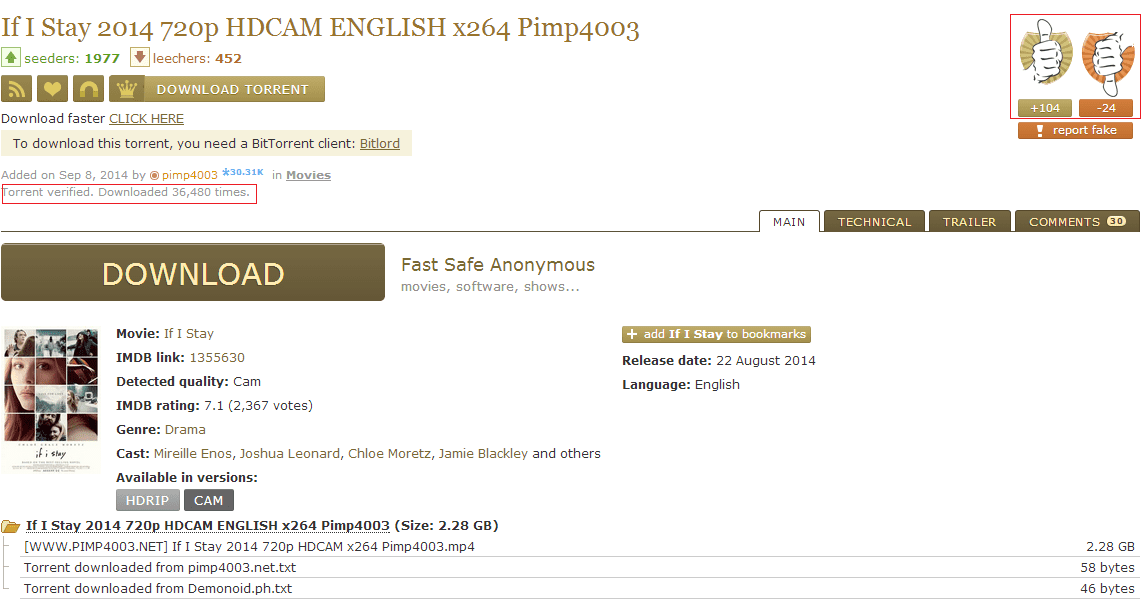The width and height of the screenshot is (1146, 600).
Task: Click the heart favorite icon button
Action: [x=52, y=89]
